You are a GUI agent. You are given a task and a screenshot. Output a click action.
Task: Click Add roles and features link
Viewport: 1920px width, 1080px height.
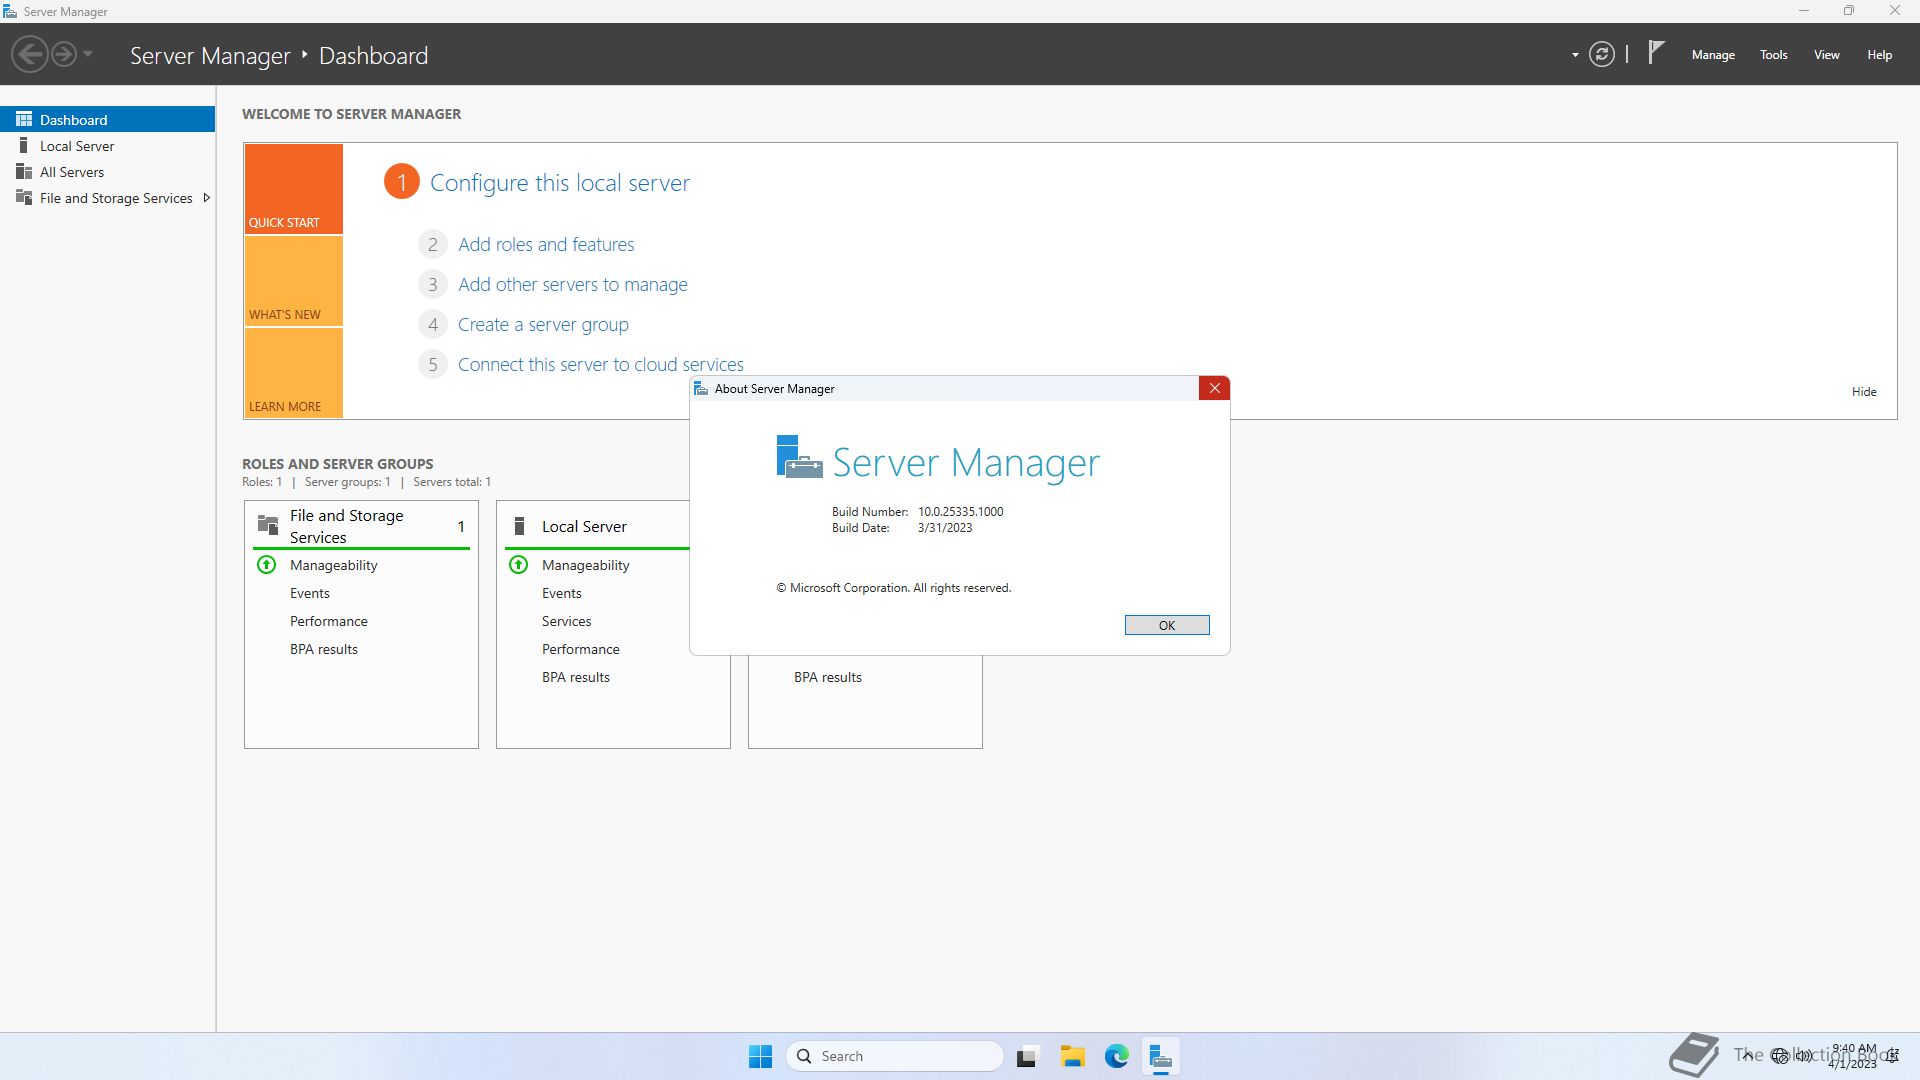(545, 244)
